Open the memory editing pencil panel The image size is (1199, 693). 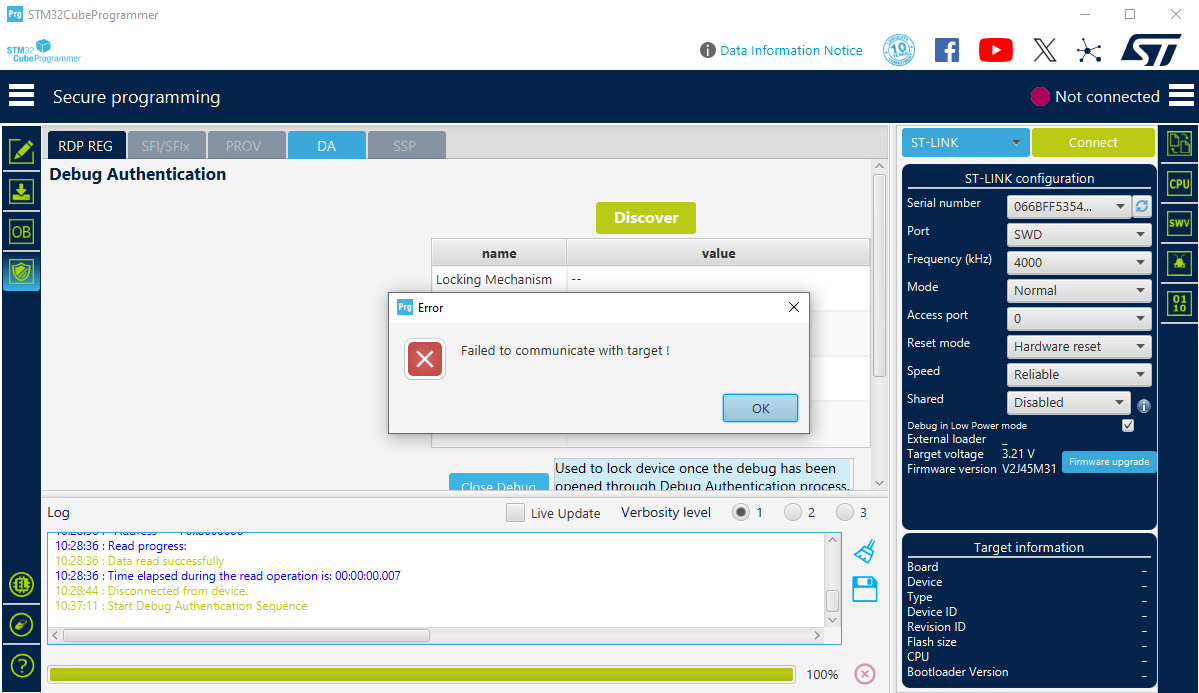pyautogui.click(x=21, y=150)
